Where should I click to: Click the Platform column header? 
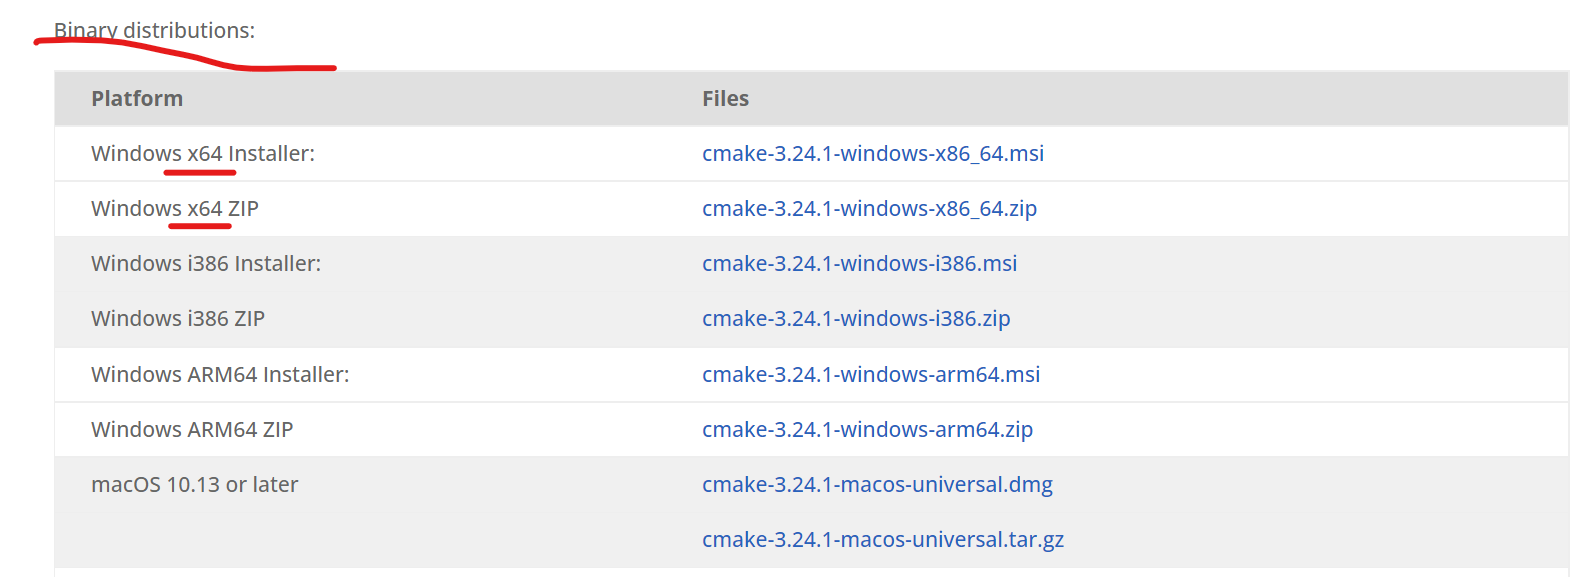pyautogui.click(x=137, y=99)
